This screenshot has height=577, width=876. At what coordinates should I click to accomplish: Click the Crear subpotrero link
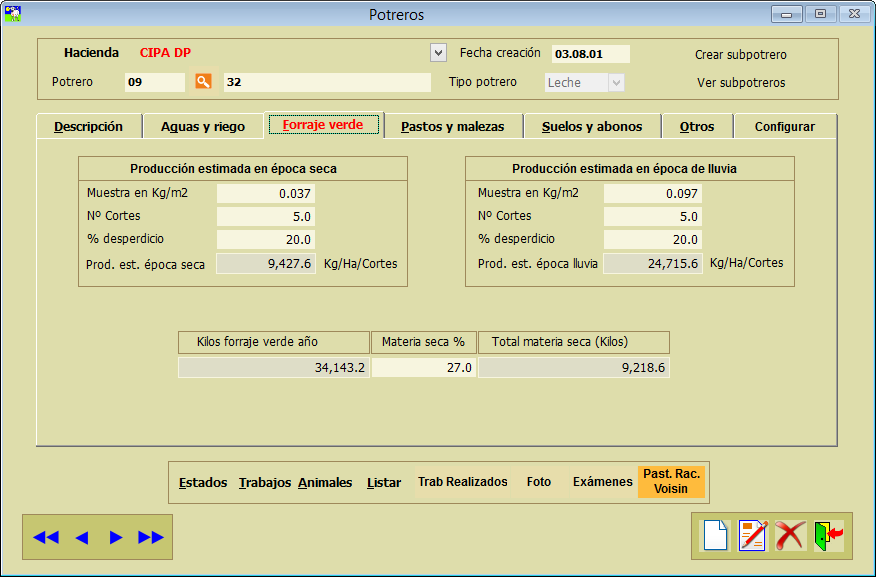tap(741, 55)
